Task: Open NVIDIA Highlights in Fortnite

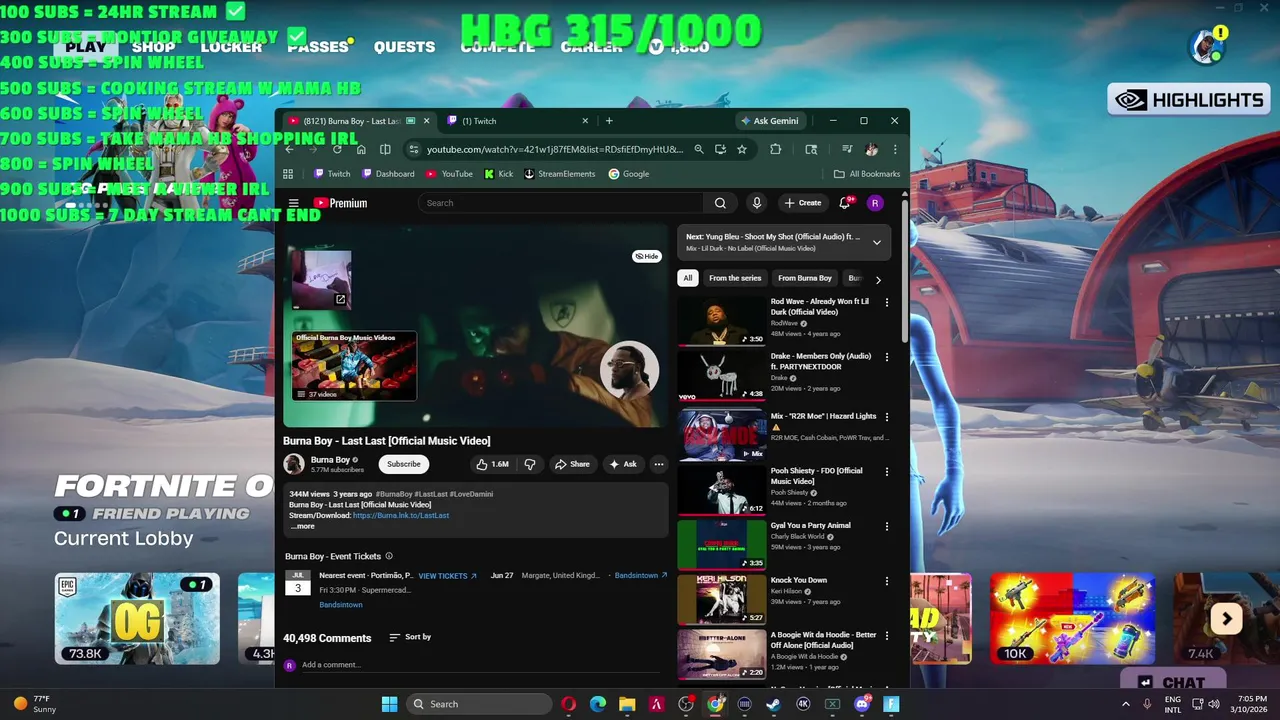Action: (x=1189, y=100)
